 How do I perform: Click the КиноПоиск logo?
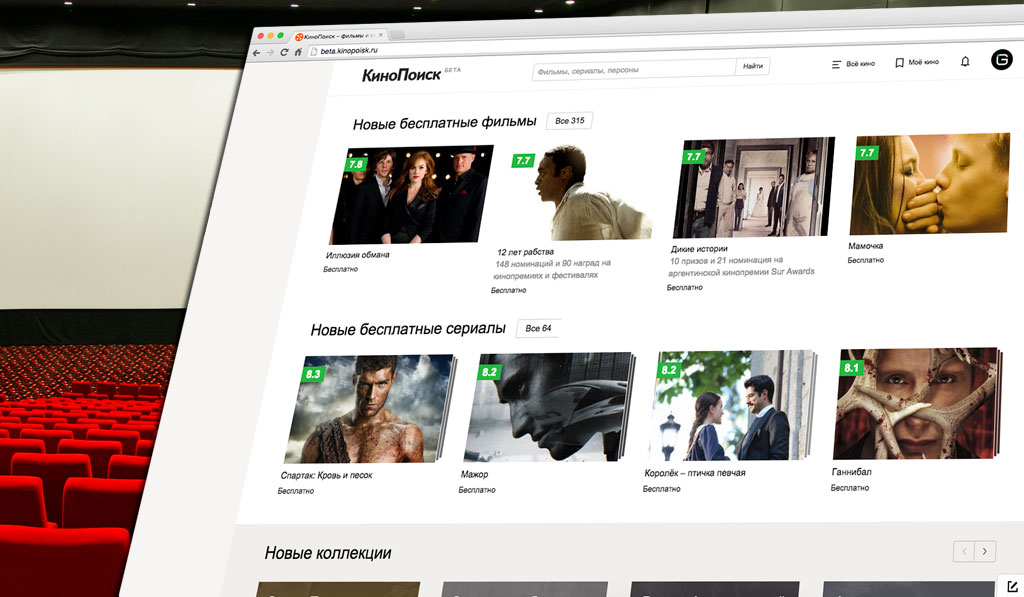coord(401,75)
